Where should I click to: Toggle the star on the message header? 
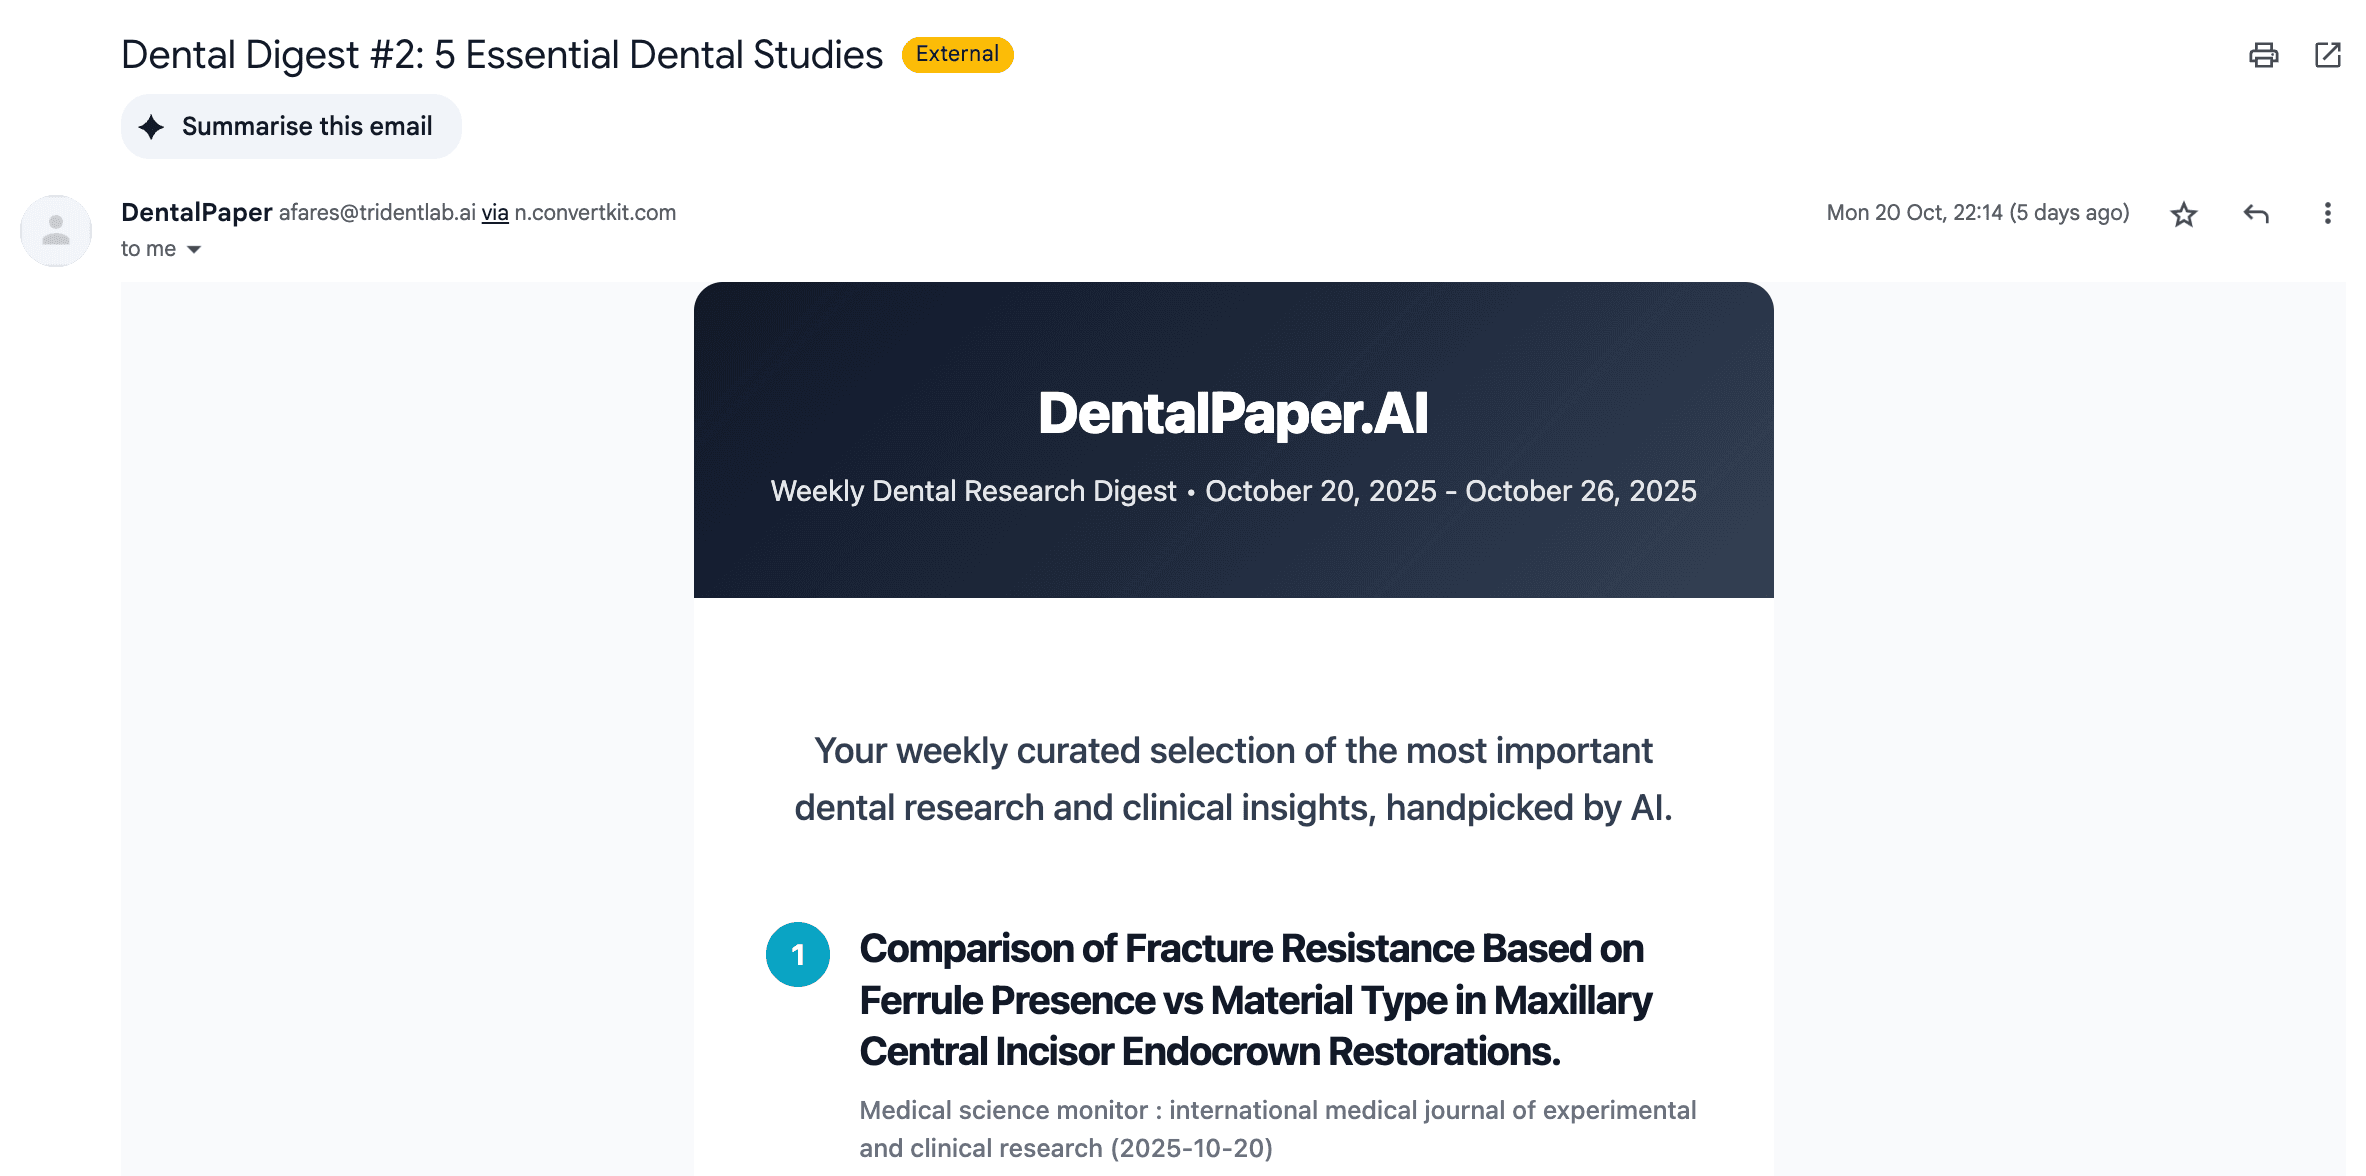(x=2184, y=213)
